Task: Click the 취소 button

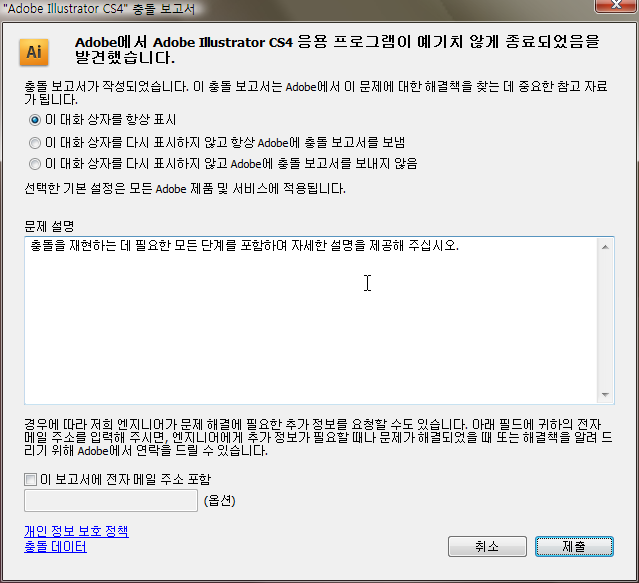Action: coord(487,546)
